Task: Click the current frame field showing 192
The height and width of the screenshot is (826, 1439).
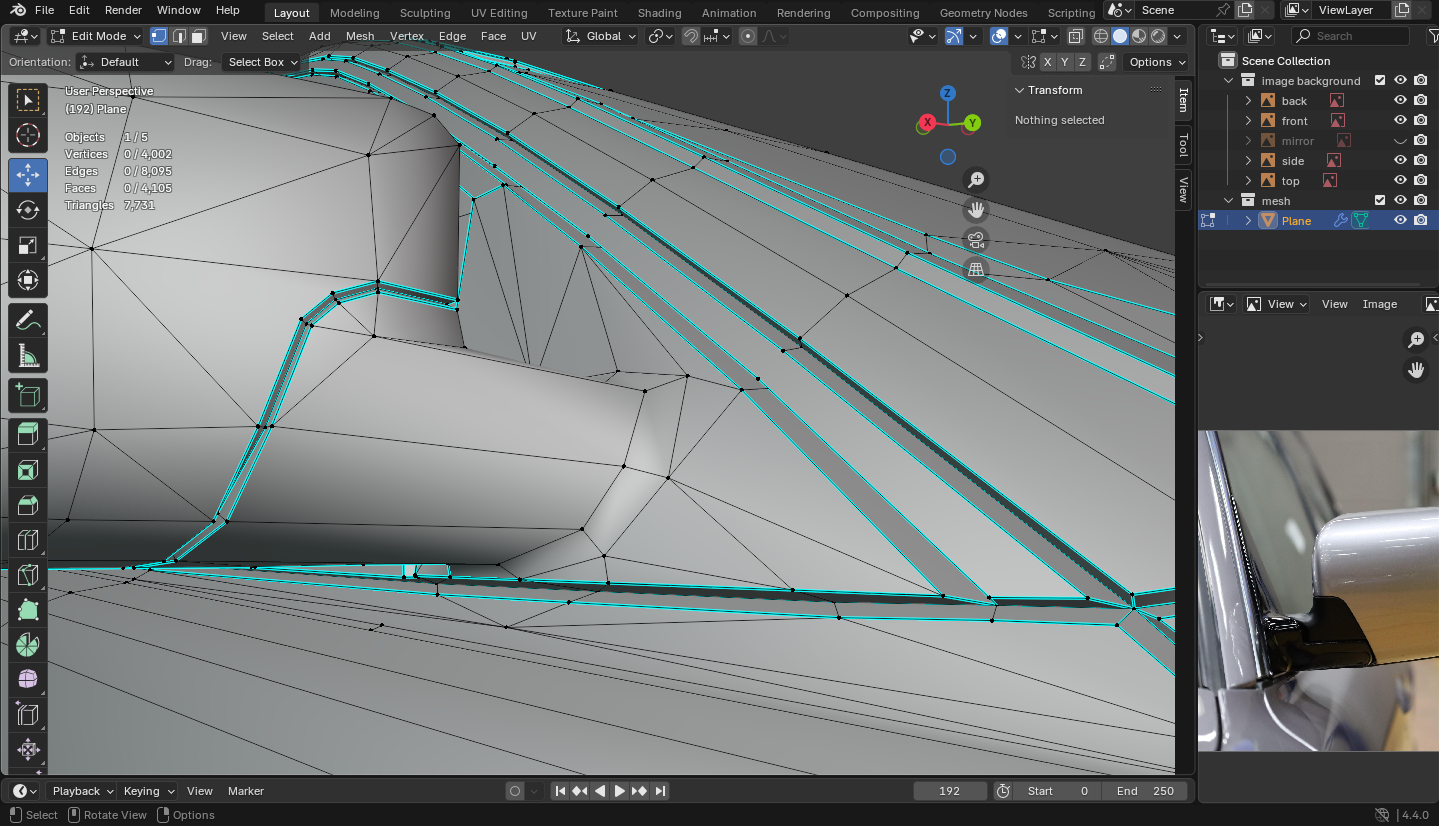Action: (x=950, y=791)
